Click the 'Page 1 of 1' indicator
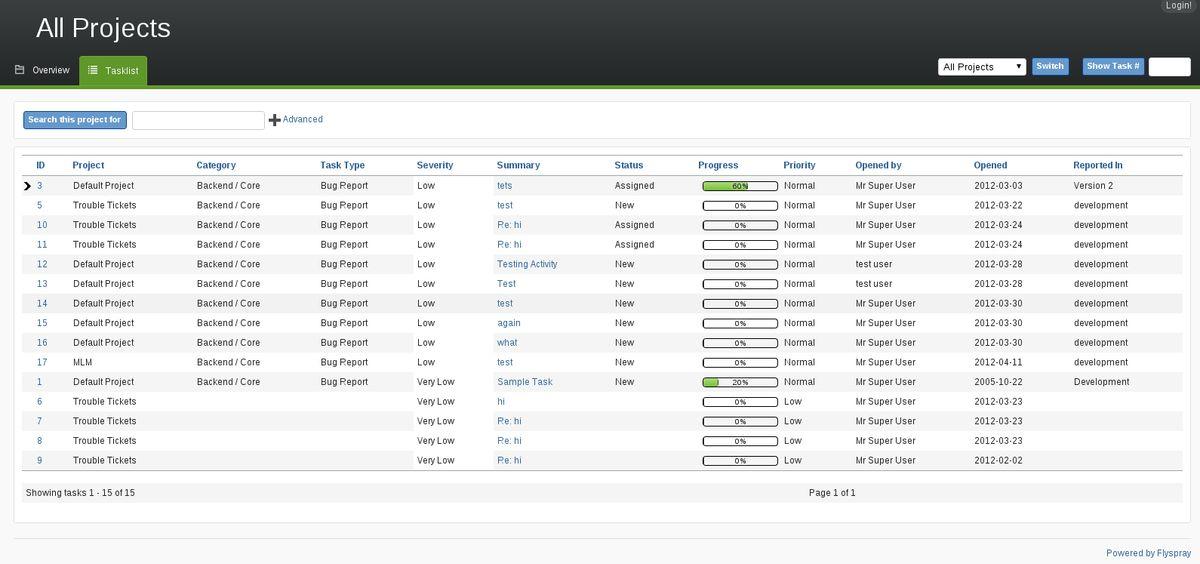This screenshot has height=564, width=1200. click(x=832, y=493)
